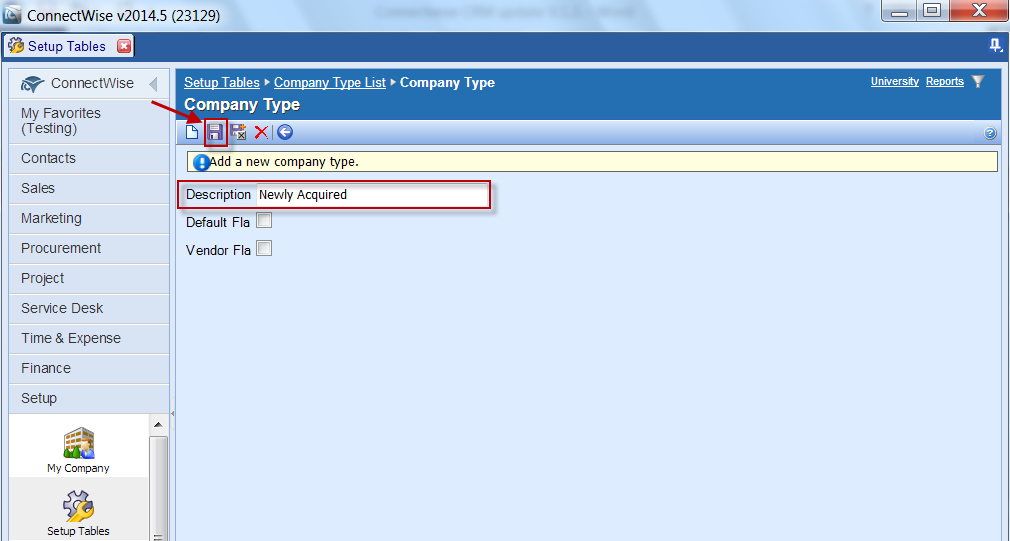This screenshot has width=1010, height=541.
Task: Click the blue info icon in message bar
Action: [200, 162]
